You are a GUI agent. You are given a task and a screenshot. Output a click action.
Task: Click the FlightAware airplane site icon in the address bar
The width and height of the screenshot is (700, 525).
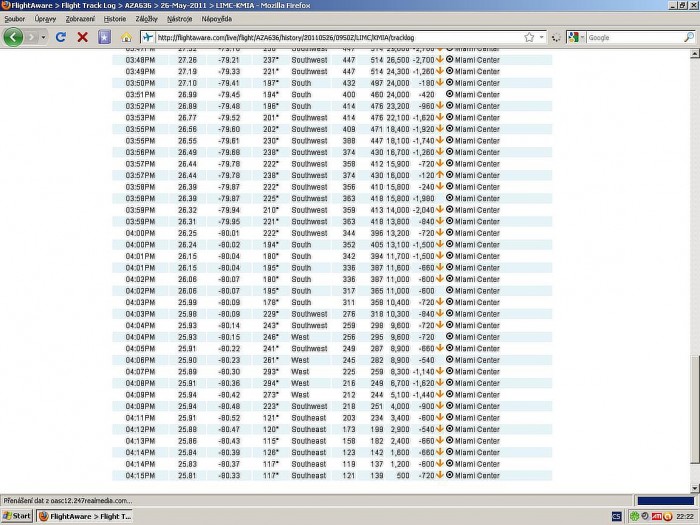tap(148, 38)
